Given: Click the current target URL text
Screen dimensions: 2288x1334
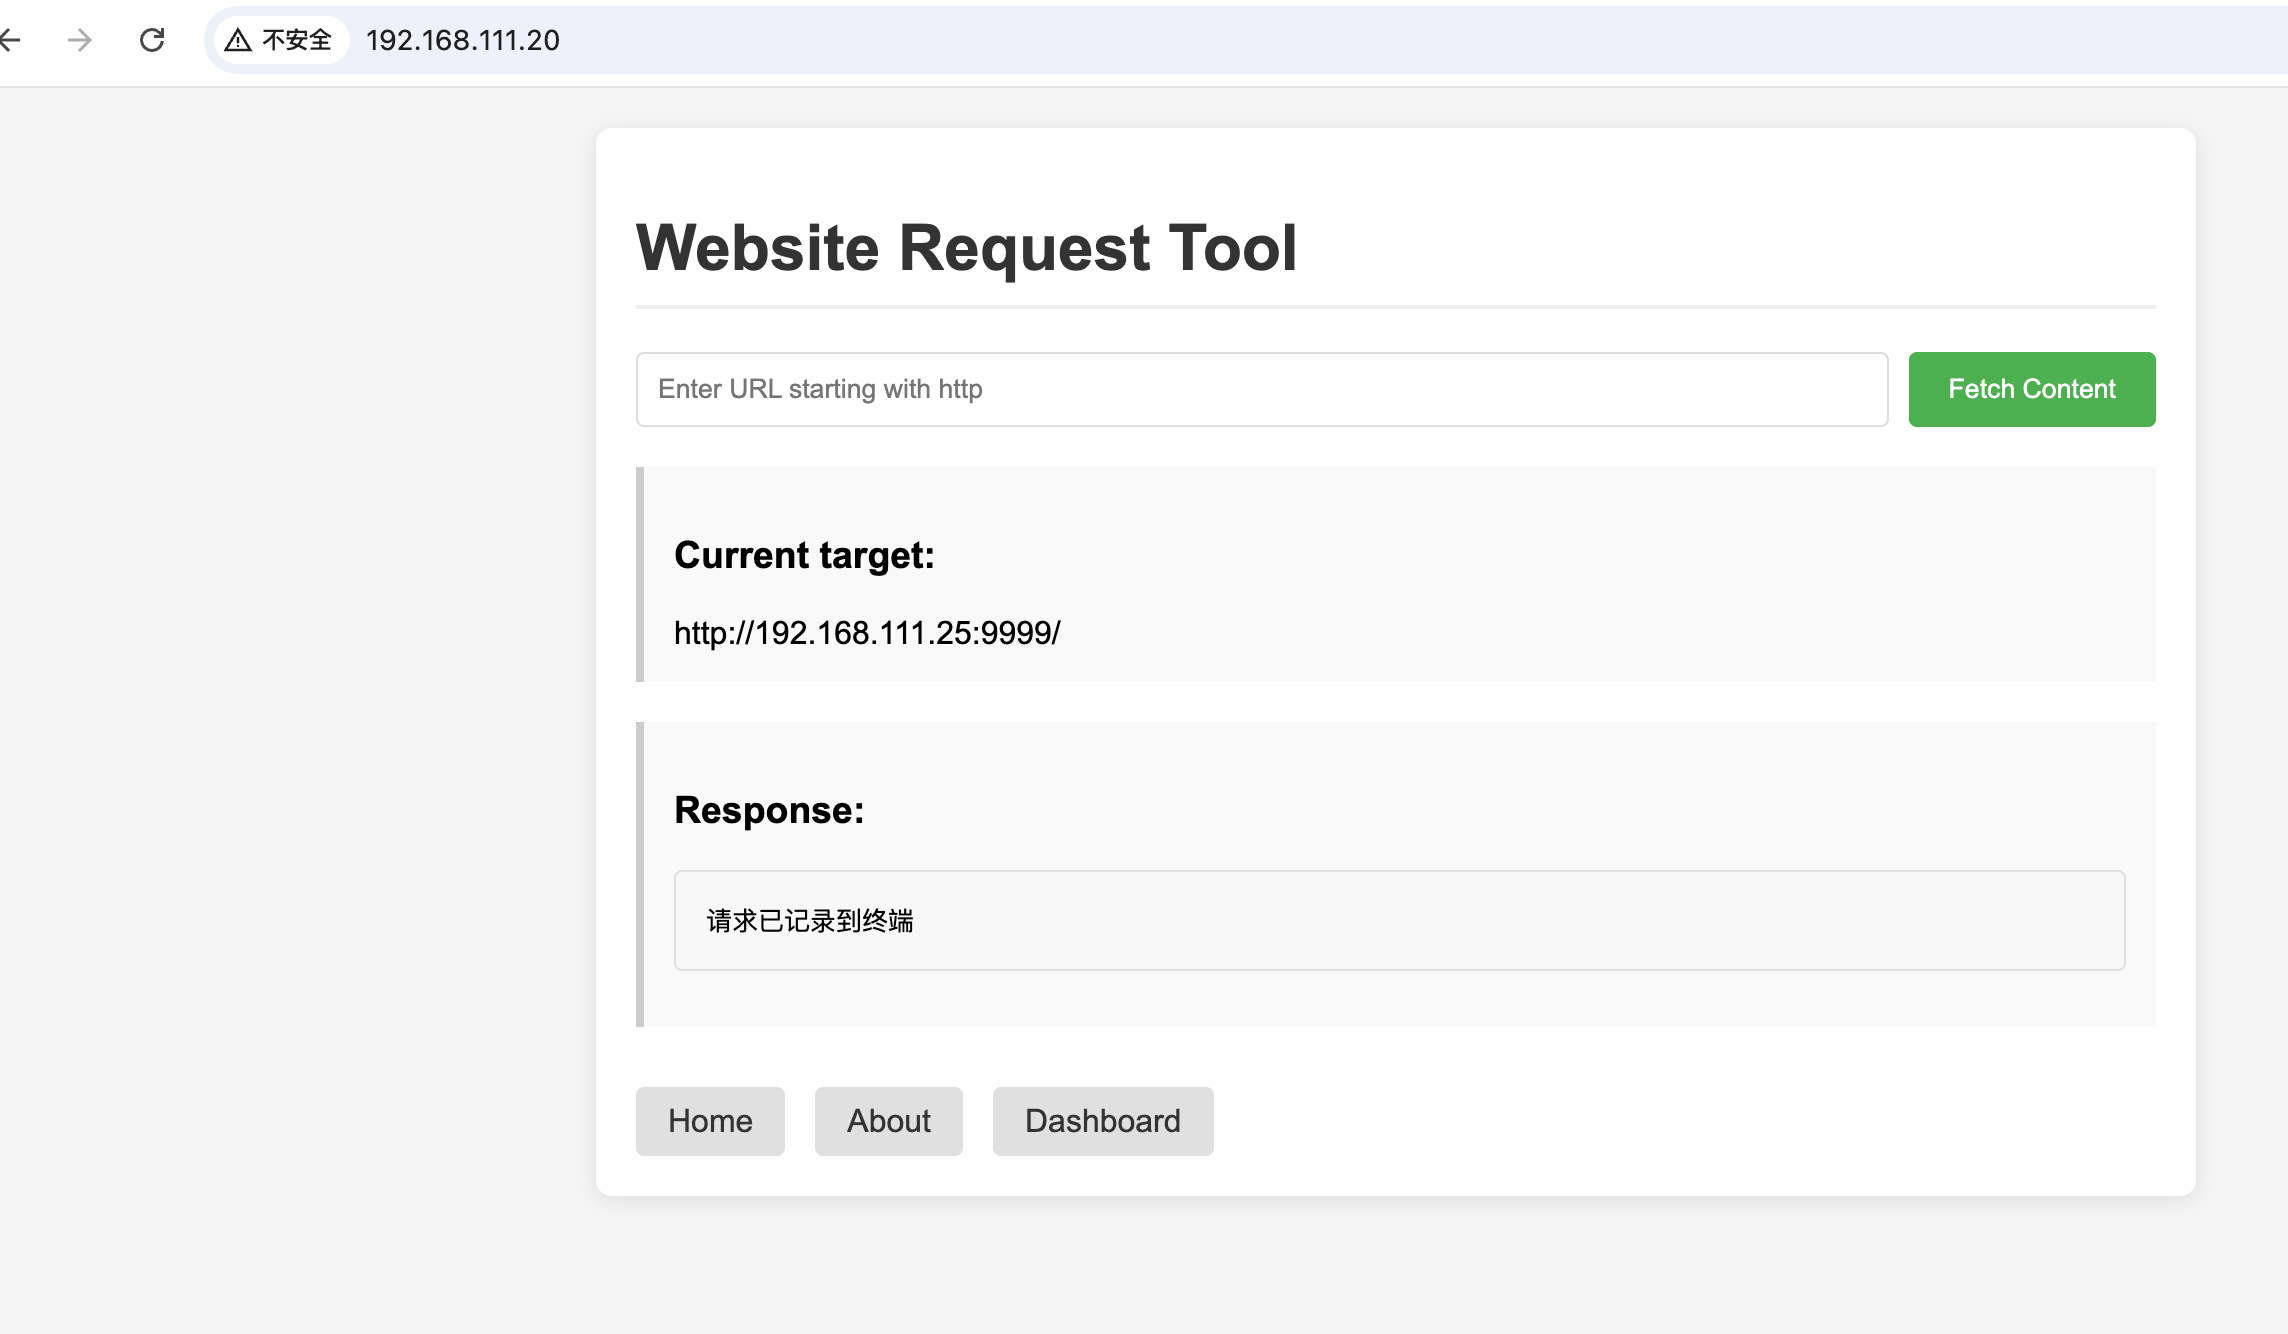Looking at the screenshot, I should click(x=867, y=633).
